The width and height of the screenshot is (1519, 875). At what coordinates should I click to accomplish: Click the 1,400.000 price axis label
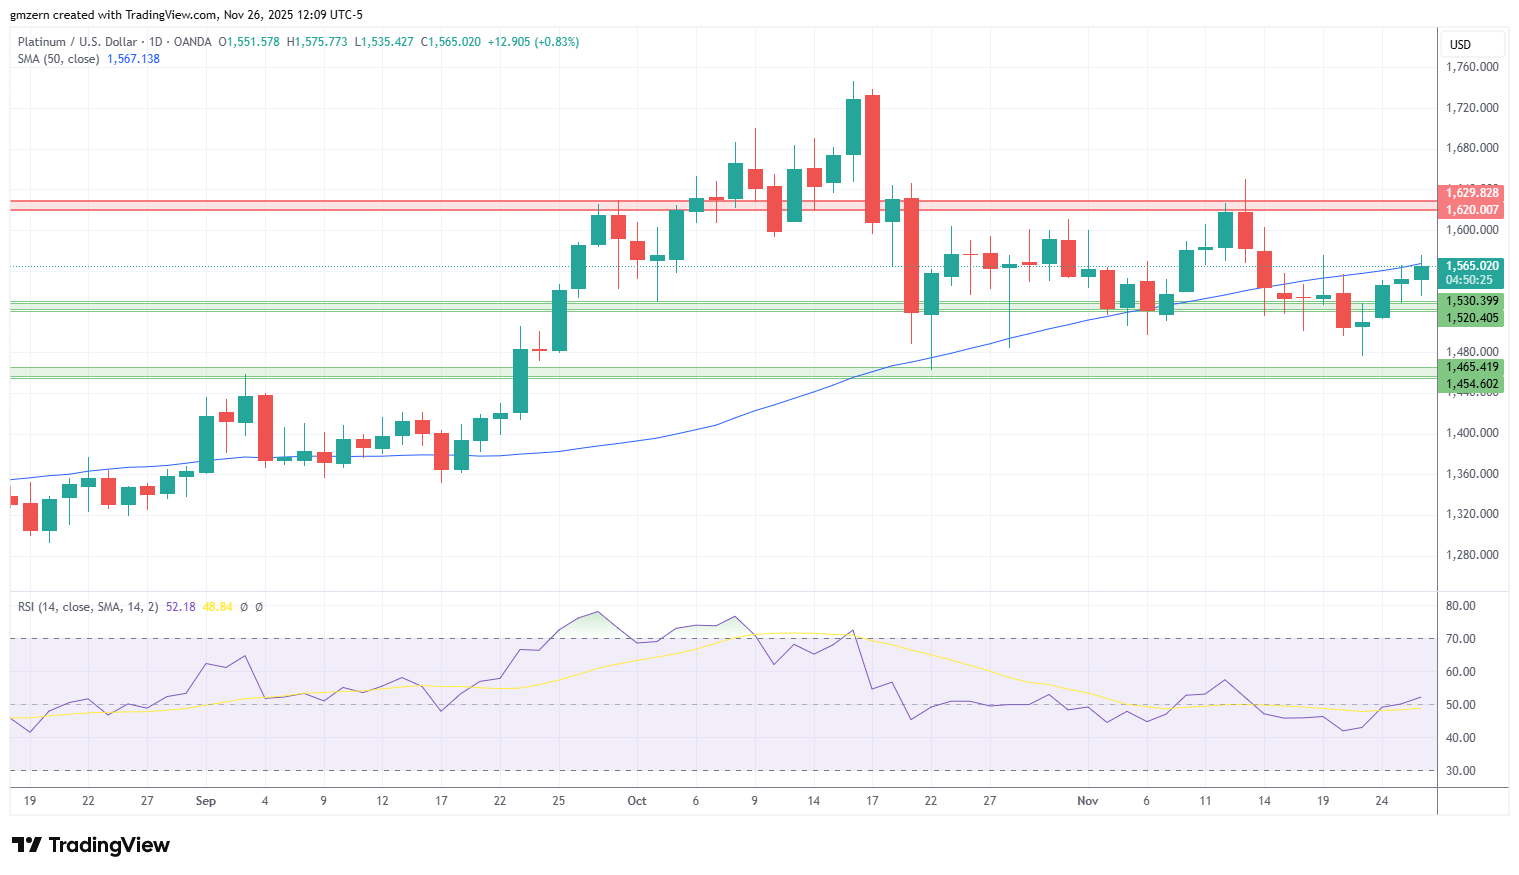(1472, 433)
